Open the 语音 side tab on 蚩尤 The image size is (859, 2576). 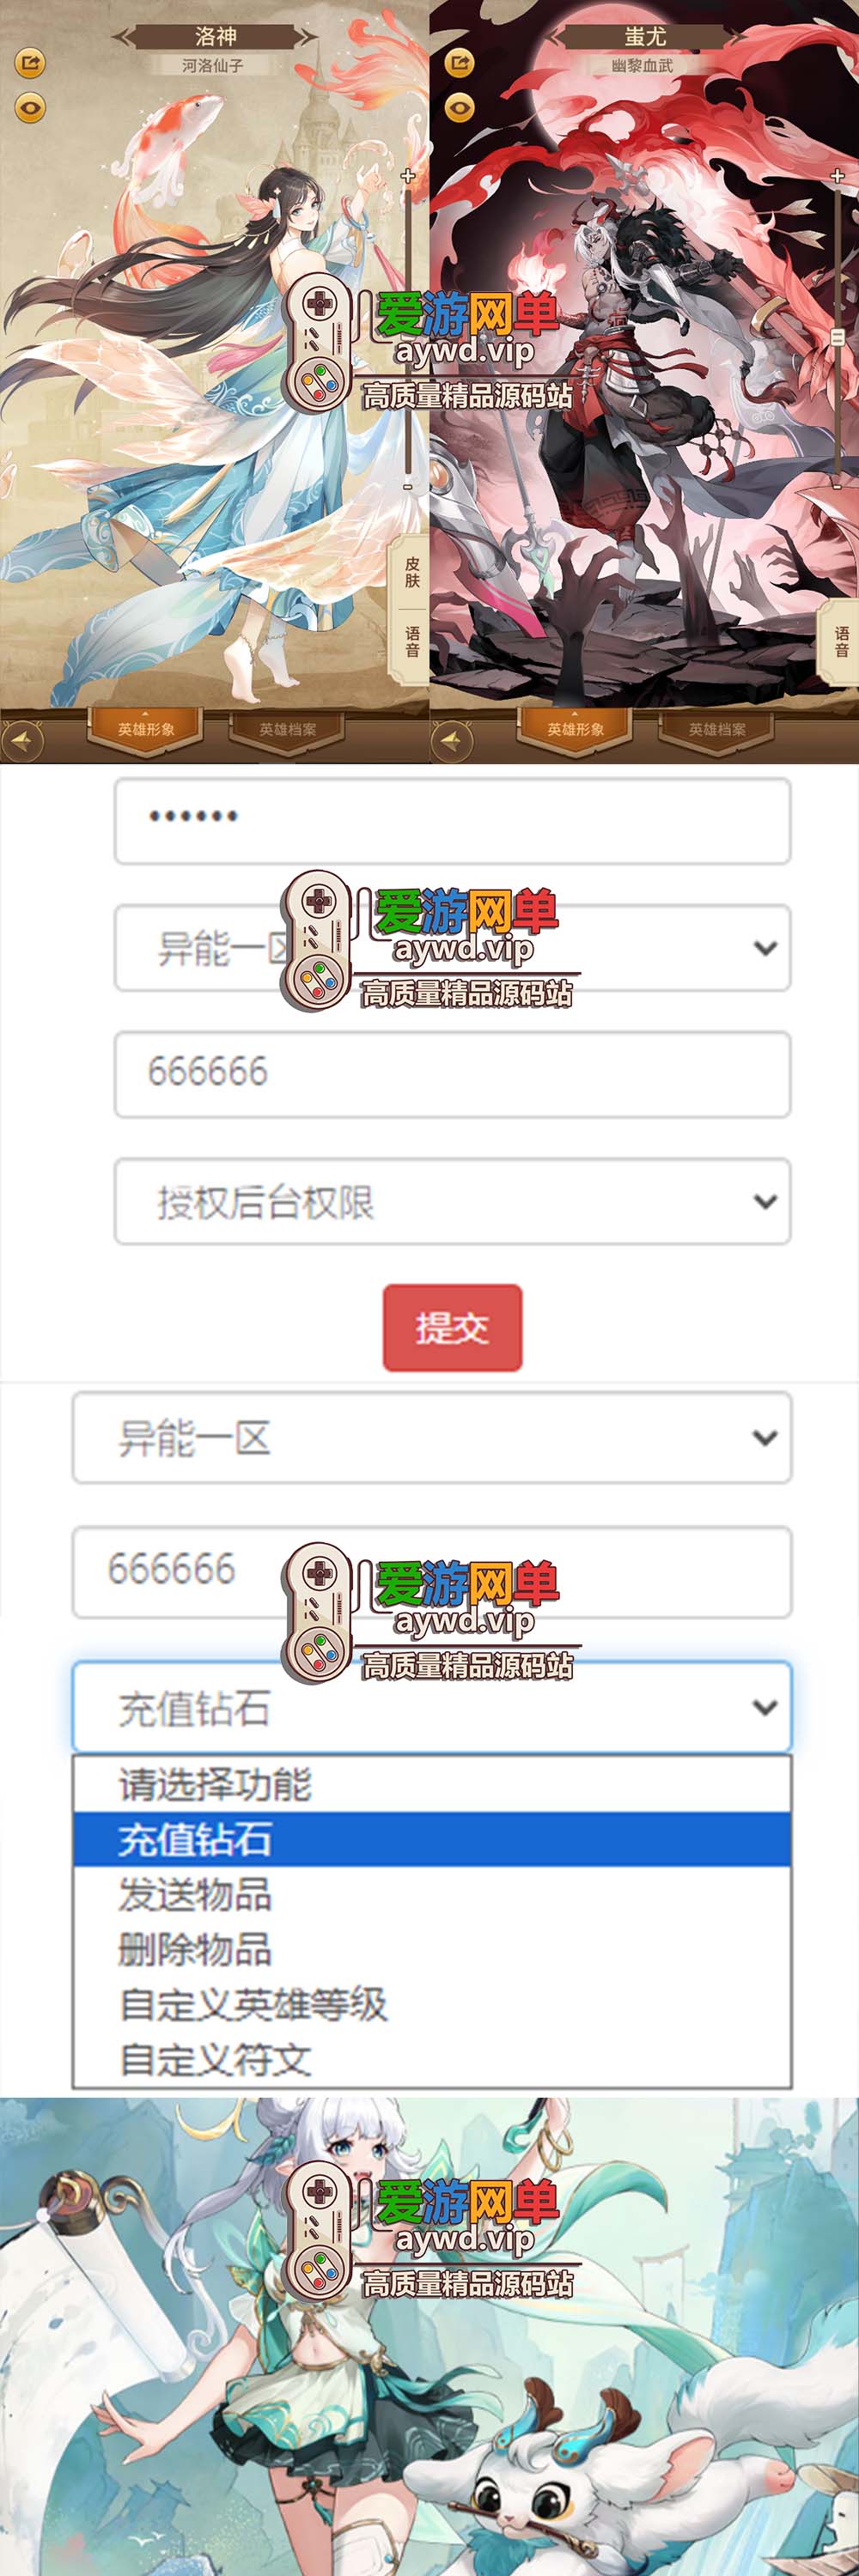(842, 642)
